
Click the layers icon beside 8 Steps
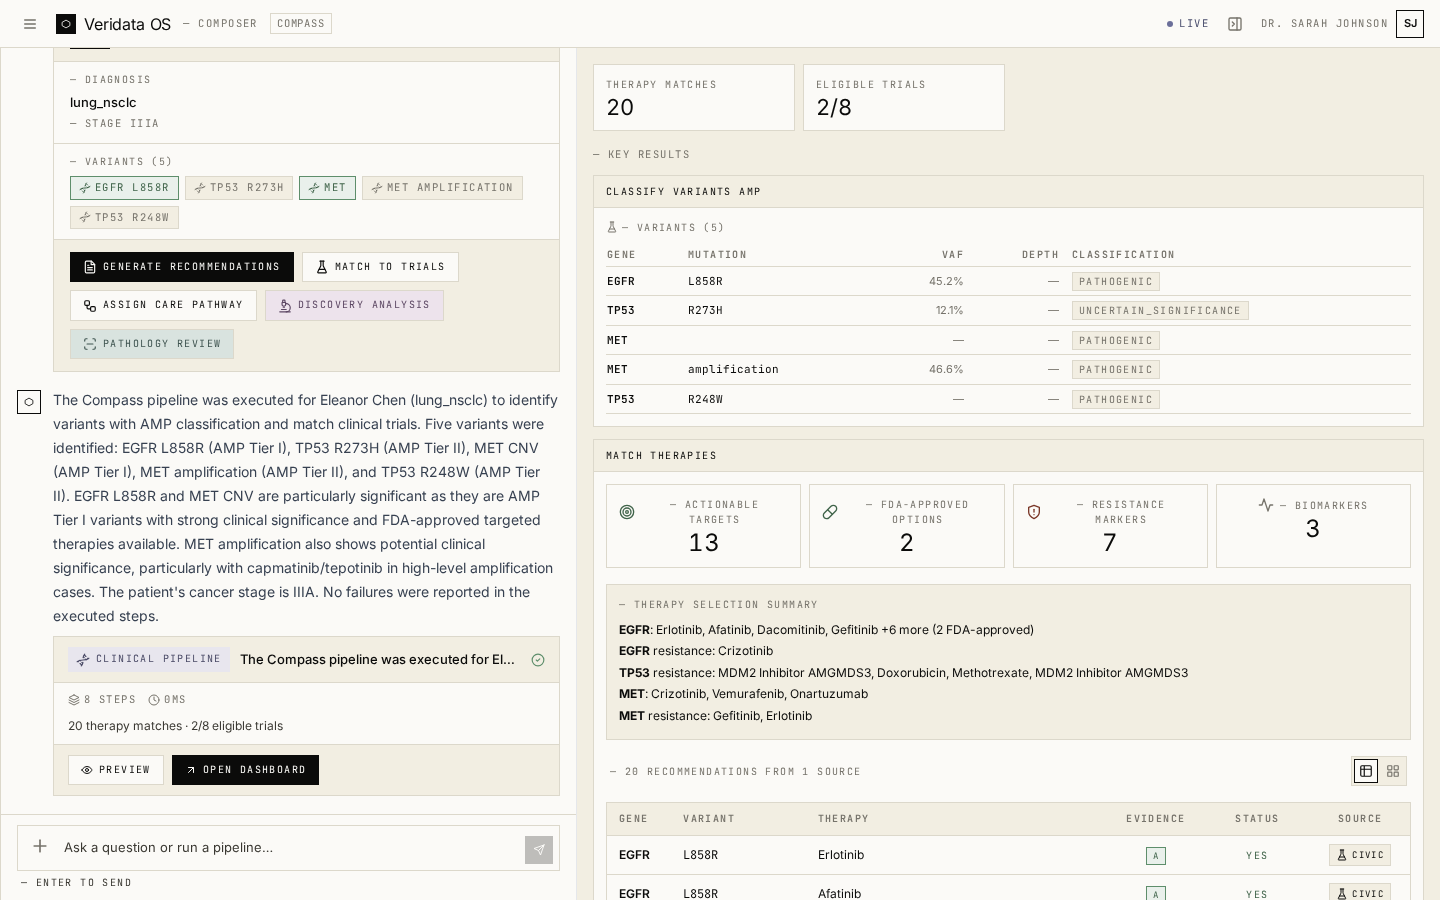click(x=74, y=700)
